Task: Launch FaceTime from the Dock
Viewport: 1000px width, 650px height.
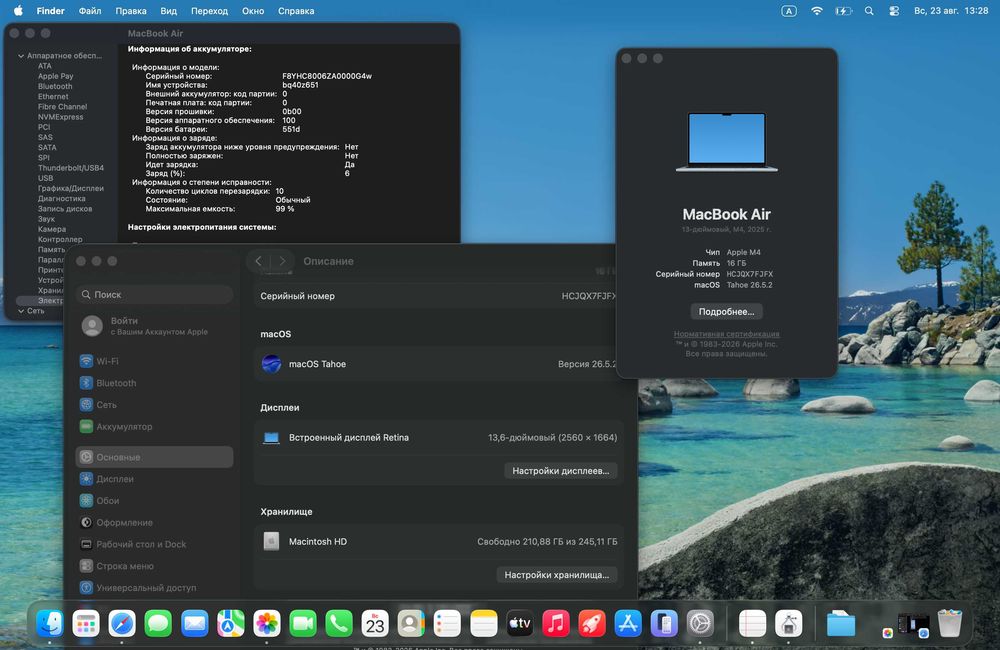Action: click(x=303, y=623)
